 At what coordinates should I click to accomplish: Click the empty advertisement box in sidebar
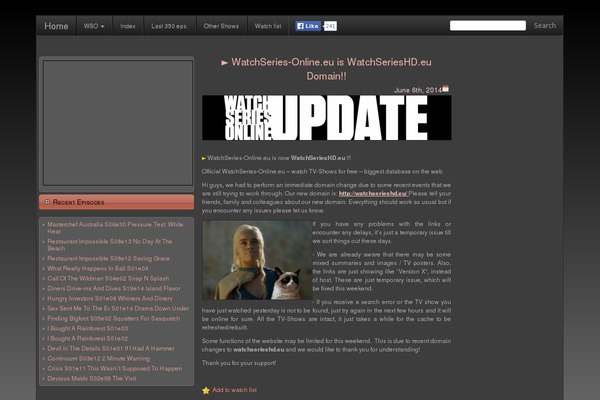118,123
